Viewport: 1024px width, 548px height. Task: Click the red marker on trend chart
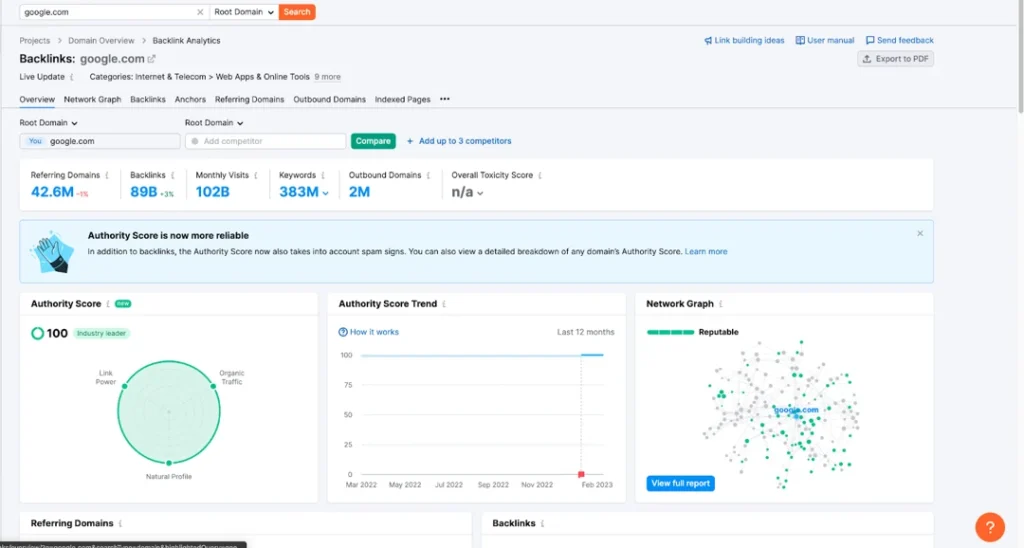click(x=581, y=474)
